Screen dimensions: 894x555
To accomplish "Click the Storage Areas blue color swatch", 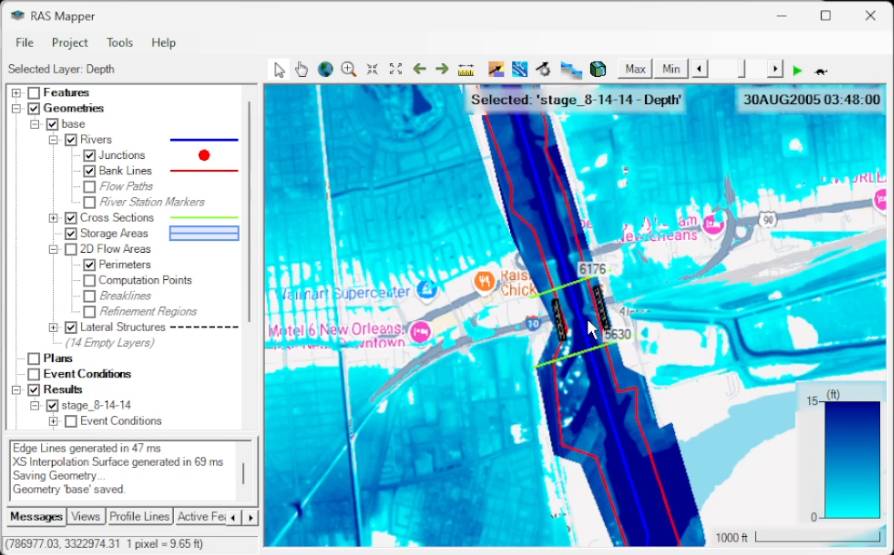I will click(204, 233).
